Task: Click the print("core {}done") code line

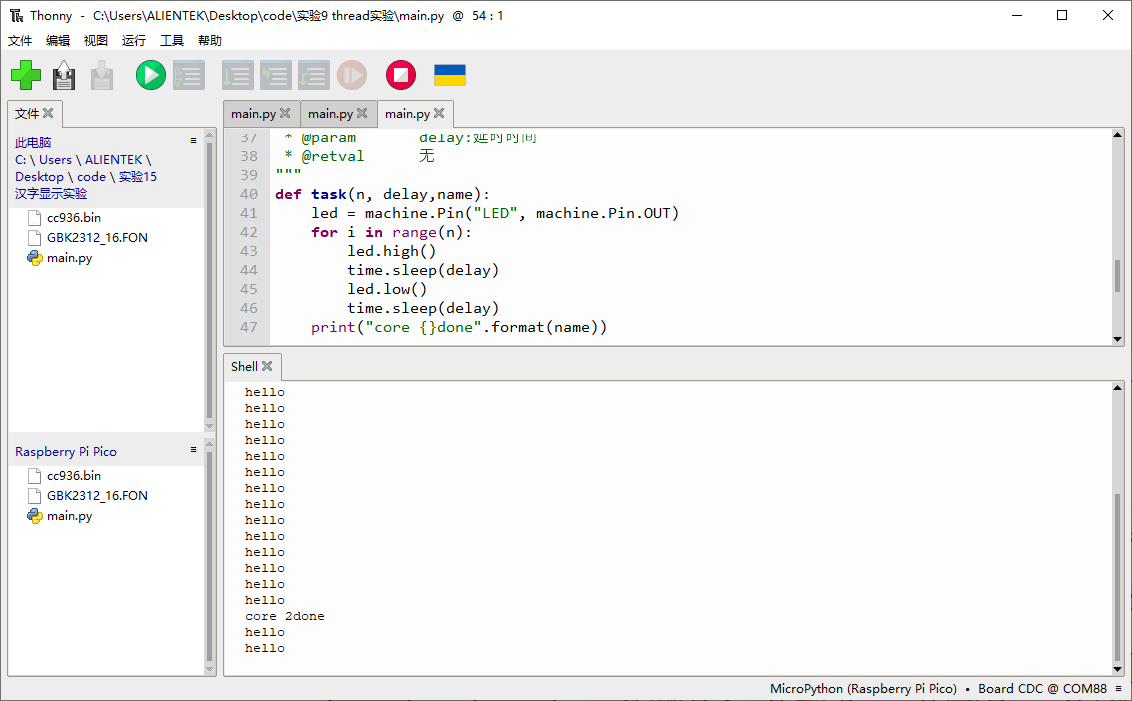Action: click(458, 327)
